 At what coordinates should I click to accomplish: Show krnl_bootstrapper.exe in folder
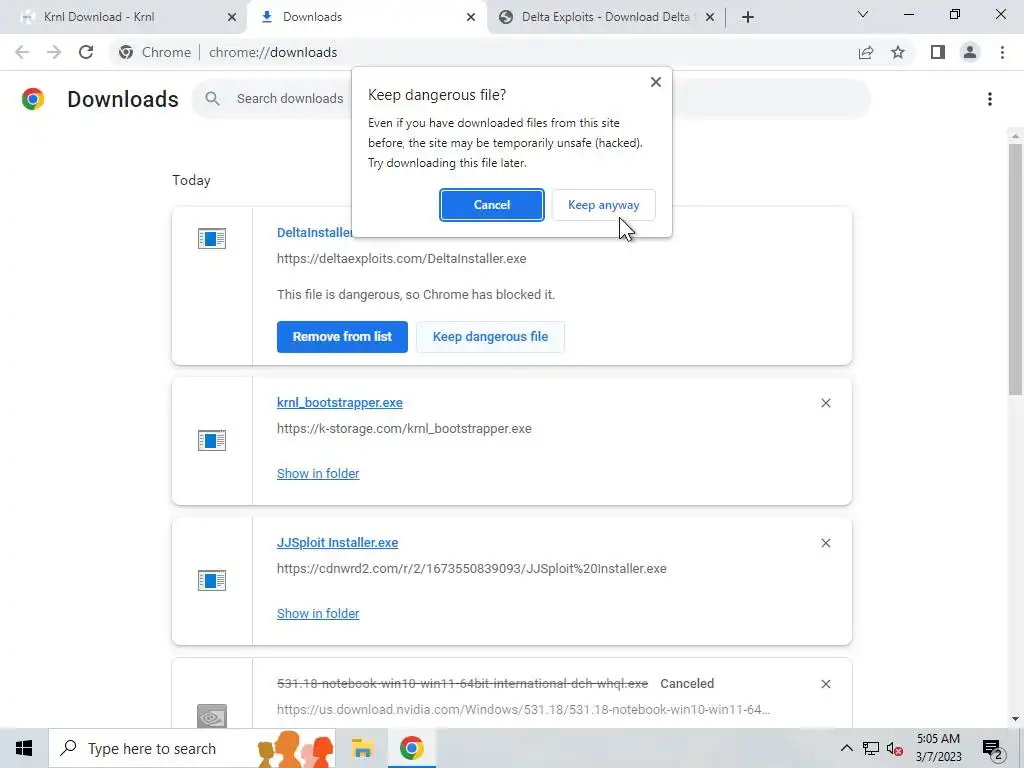(318, 473)
